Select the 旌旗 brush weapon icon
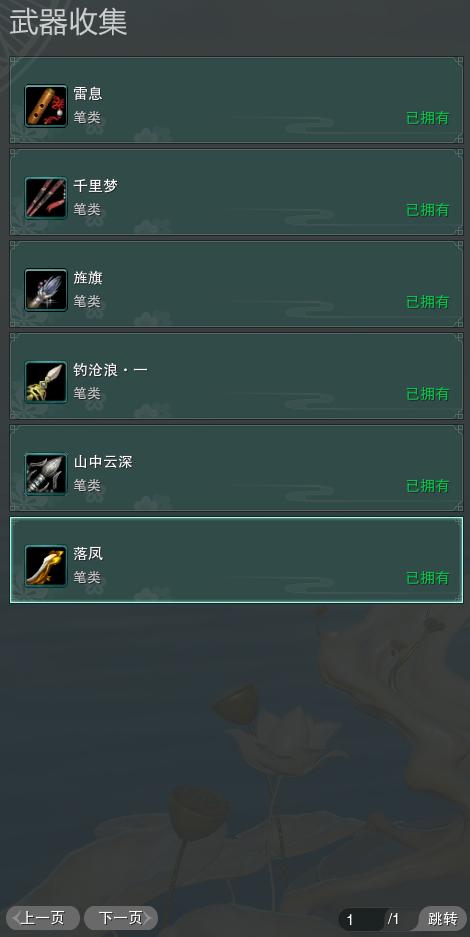The image size is (470, 937). click(46, 290)
